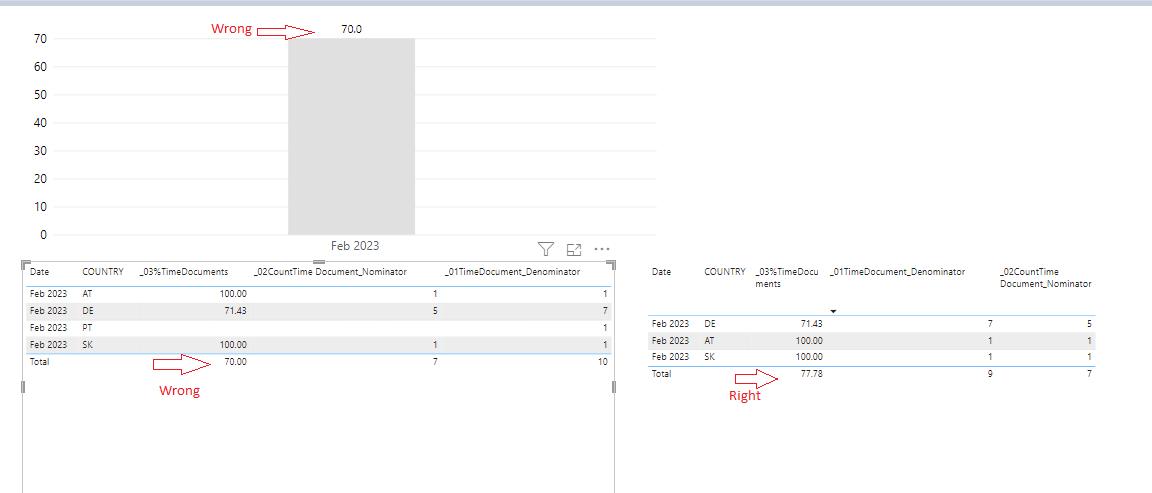Click the 71.43 value in the left table
Screen dimensions: 1152x493
234,311
